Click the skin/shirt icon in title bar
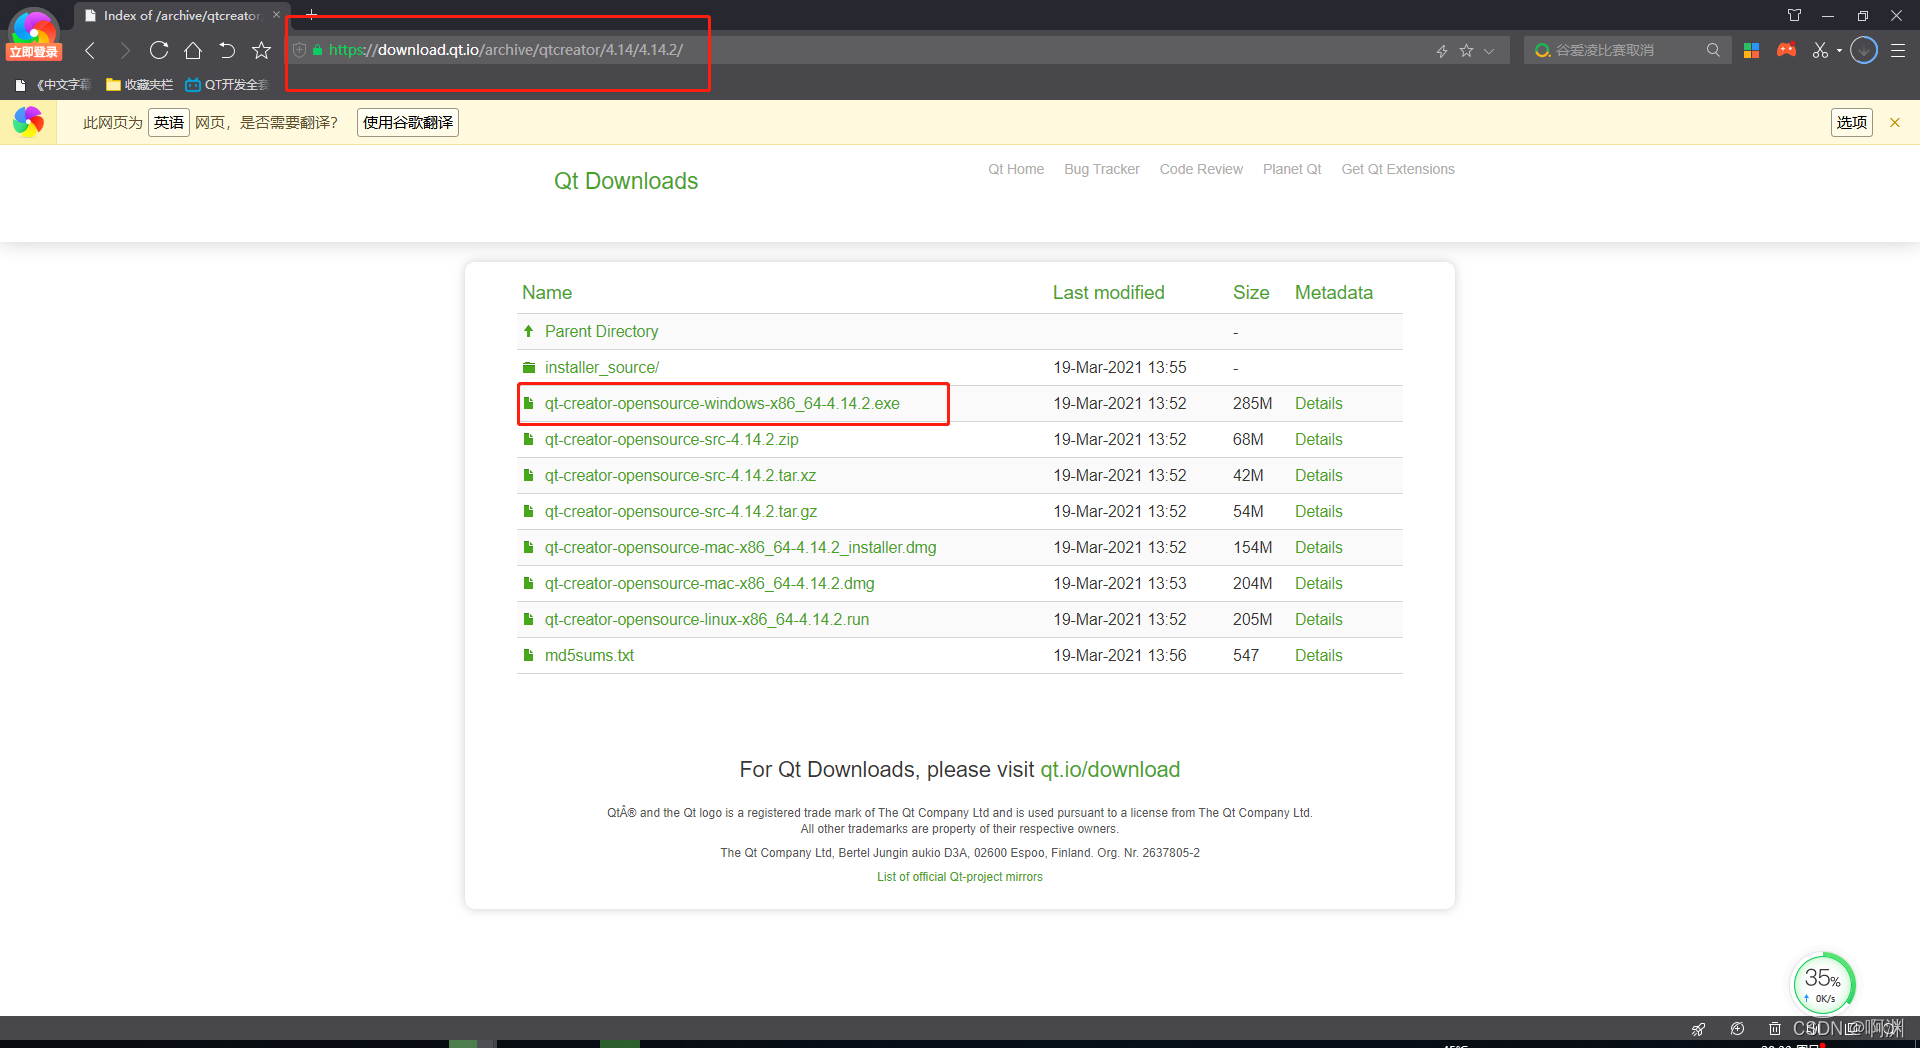 coord(1794,15)
